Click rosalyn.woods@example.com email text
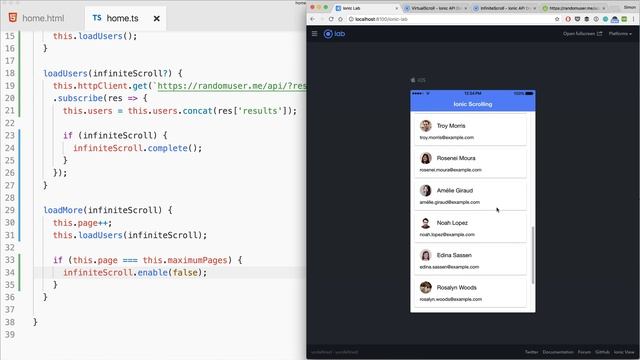This screenshot has height=360, width=640. coord(451,299)
